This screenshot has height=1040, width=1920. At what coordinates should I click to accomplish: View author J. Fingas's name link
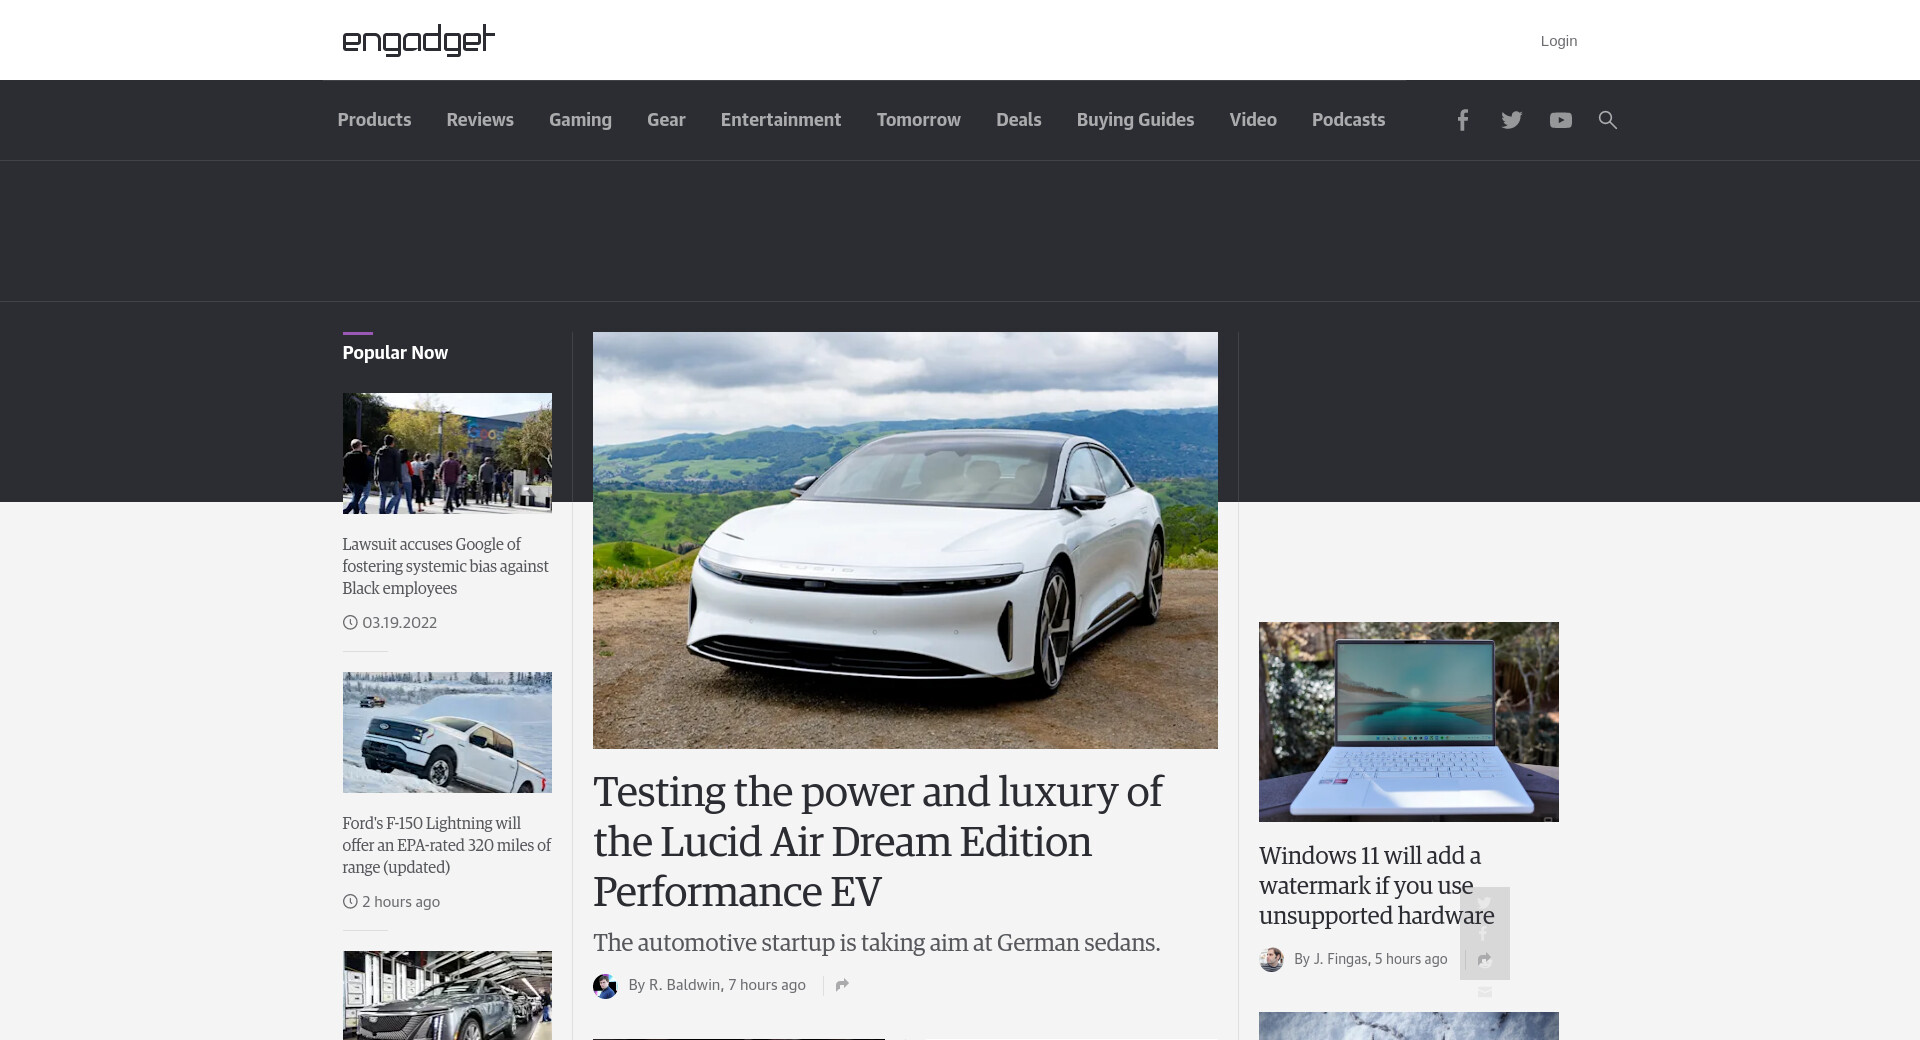[x=1340, y=959]
